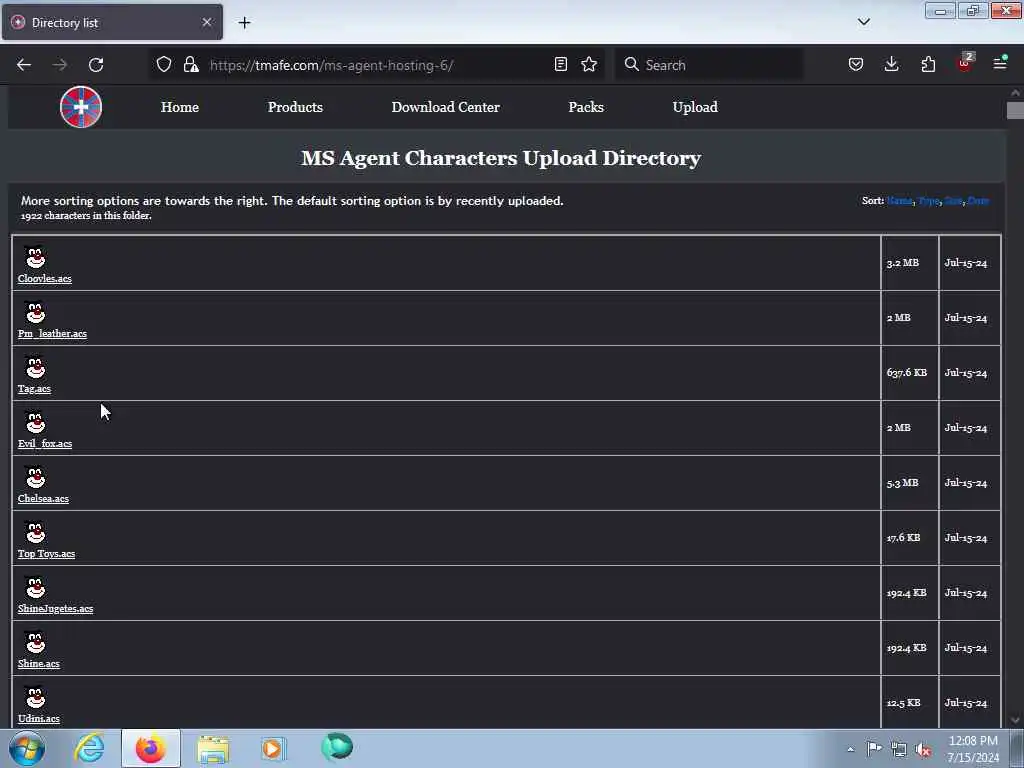Open the shield tracking protection icon
The width and height of the screenshot is (1024, 768).
point(164,64)
